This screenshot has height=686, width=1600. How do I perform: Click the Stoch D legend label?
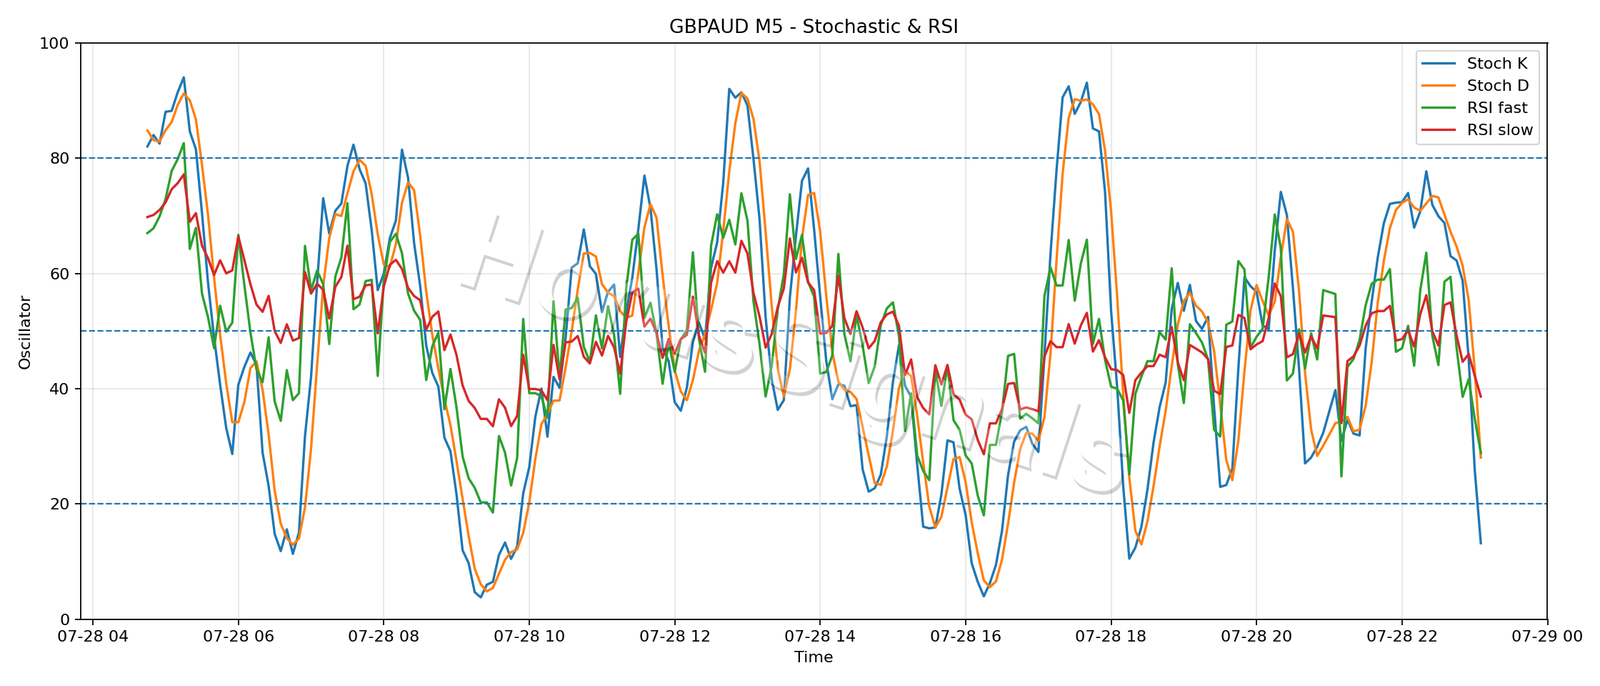[x=1498, y=86]
